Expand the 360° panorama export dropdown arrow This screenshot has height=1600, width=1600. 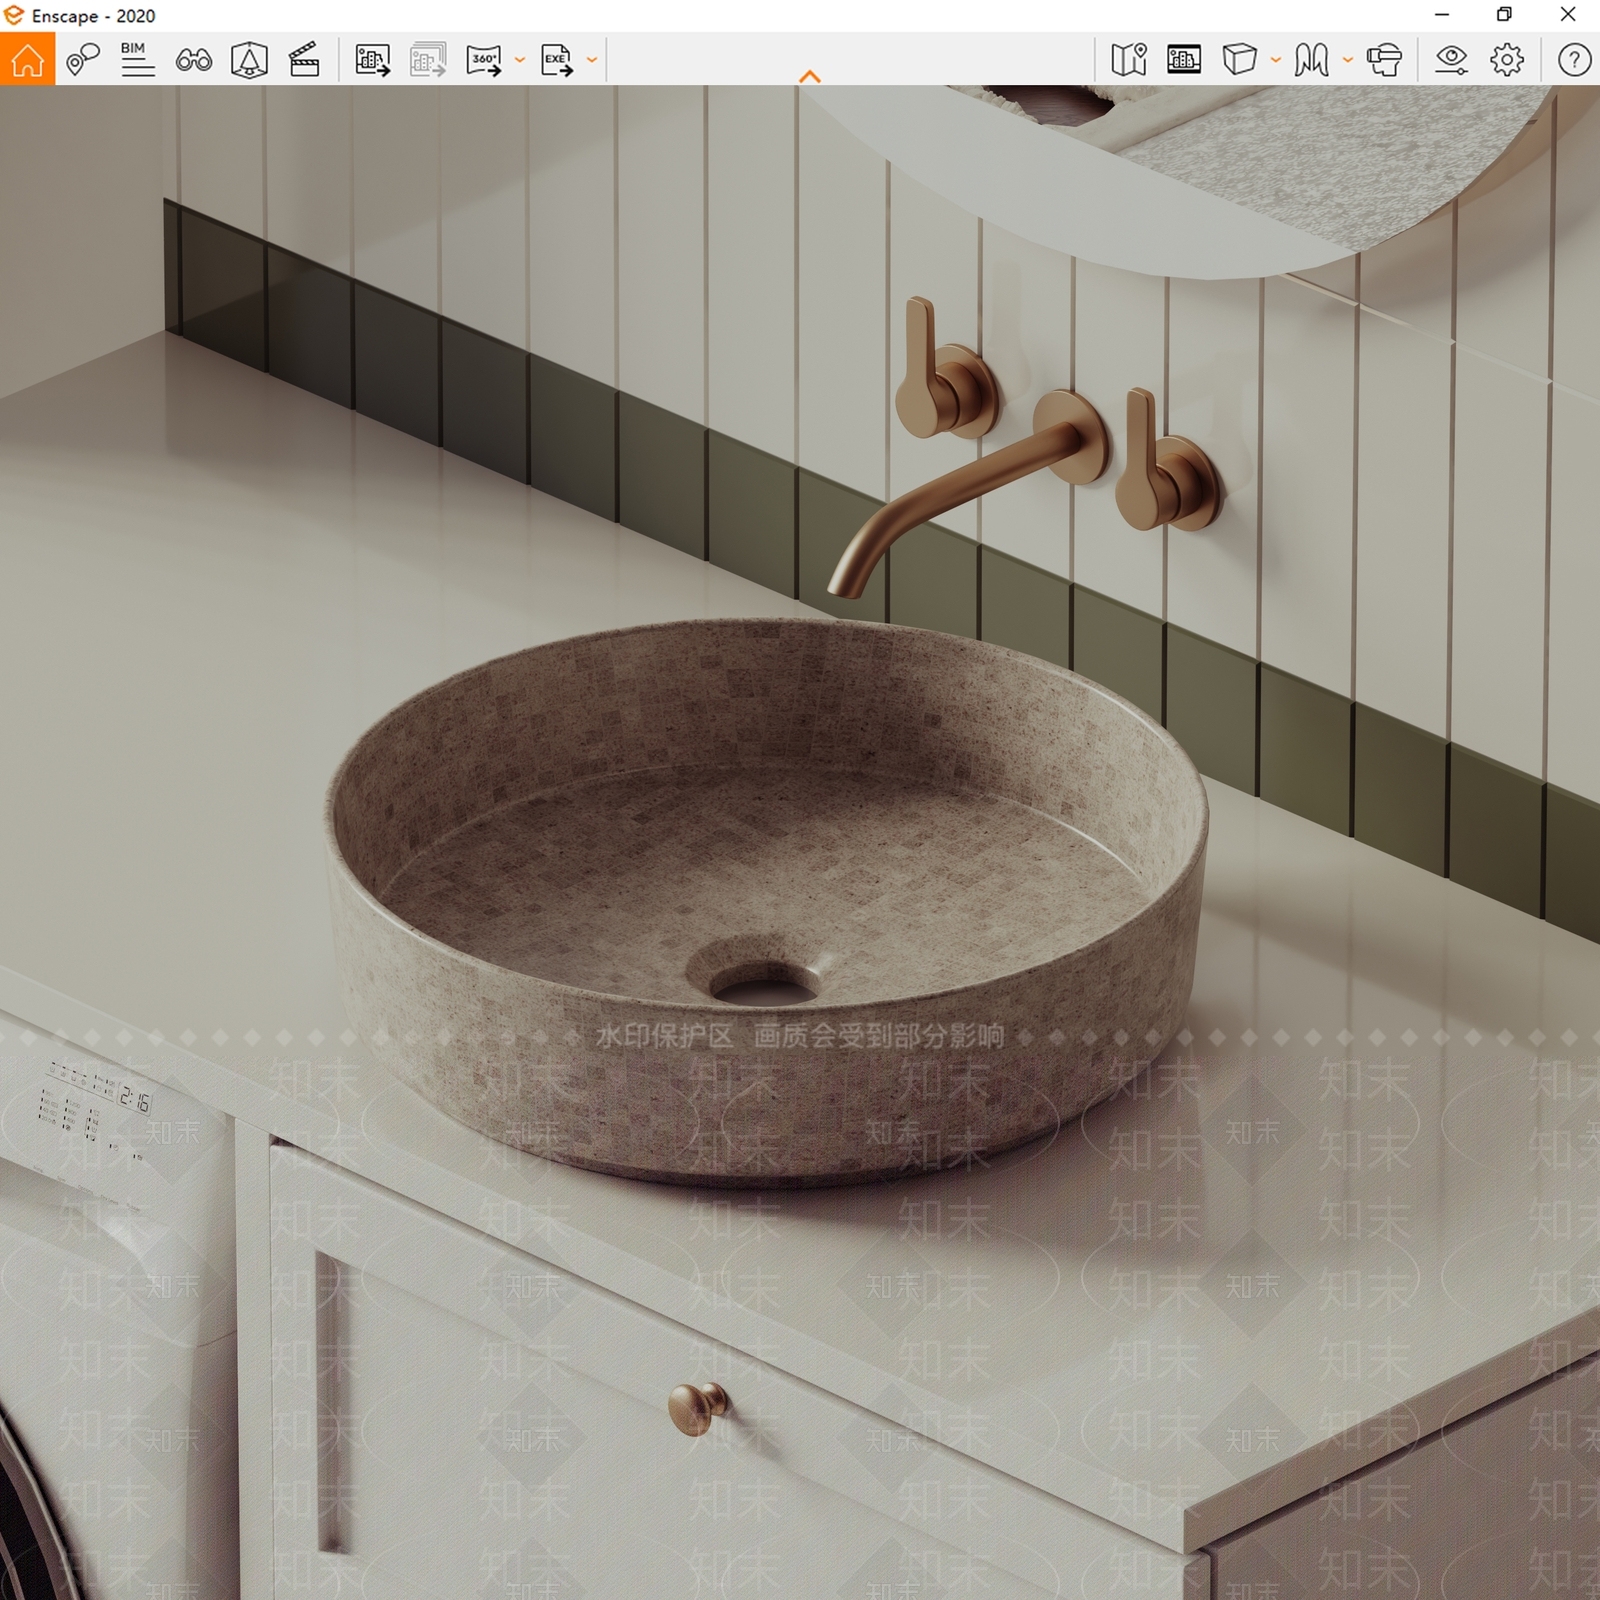coord(519,60)
